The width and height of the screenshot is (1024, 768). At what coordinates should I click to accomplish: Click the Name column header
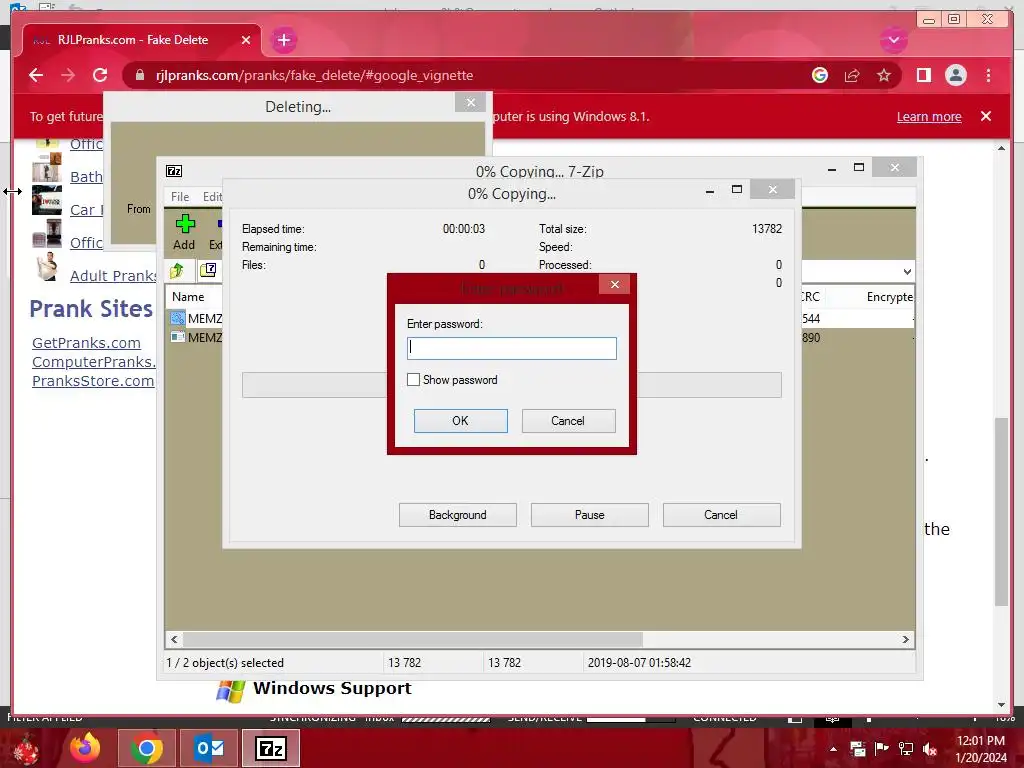(x=188, y=296)
